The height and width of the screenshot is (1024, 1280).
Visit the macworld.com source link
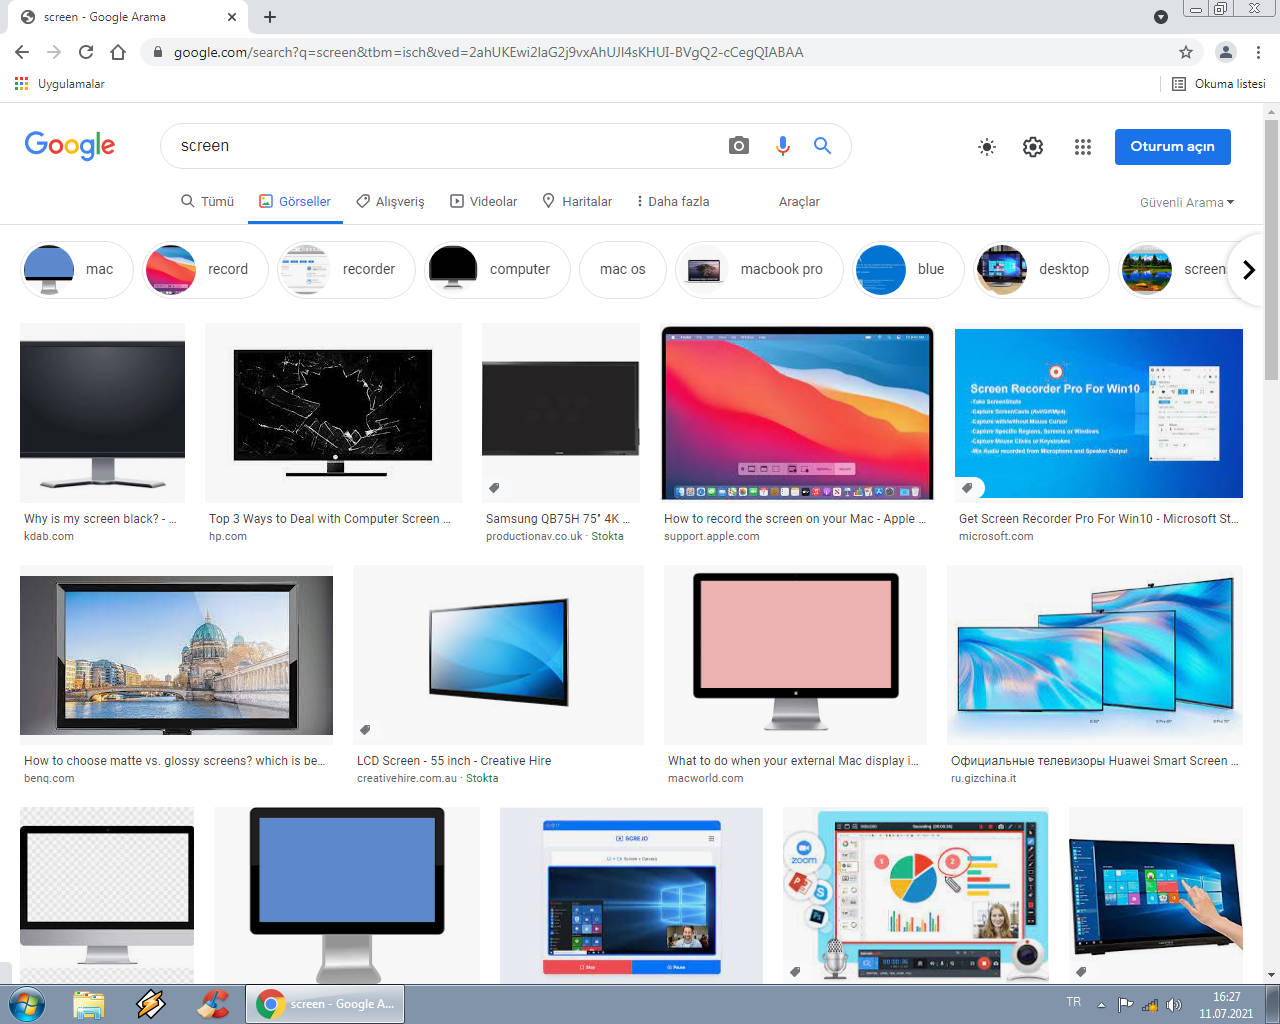(706, 779)
